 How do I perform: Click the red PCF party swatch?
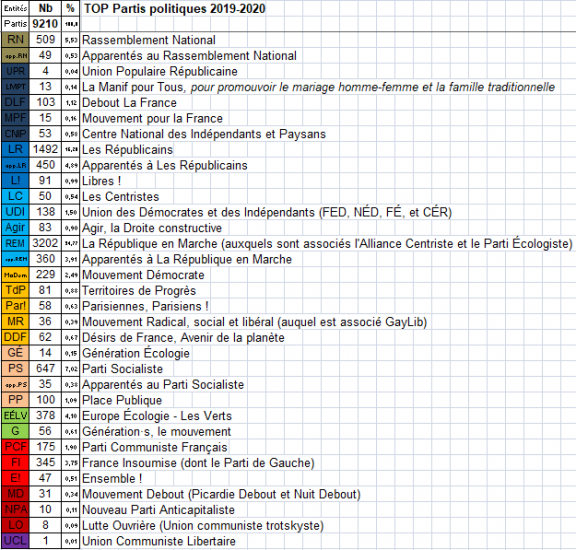(15, 447)
